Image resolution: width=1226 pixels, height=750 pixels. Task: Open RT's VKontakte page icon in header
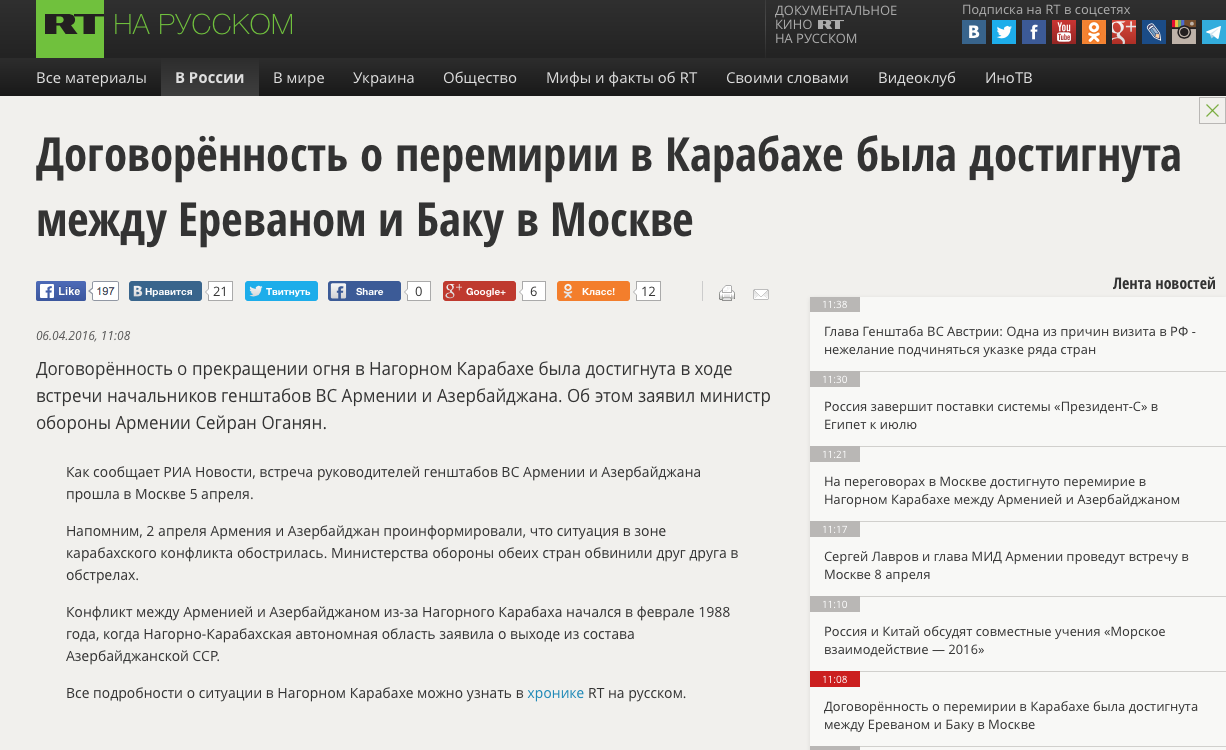click(x=973, y=32)
